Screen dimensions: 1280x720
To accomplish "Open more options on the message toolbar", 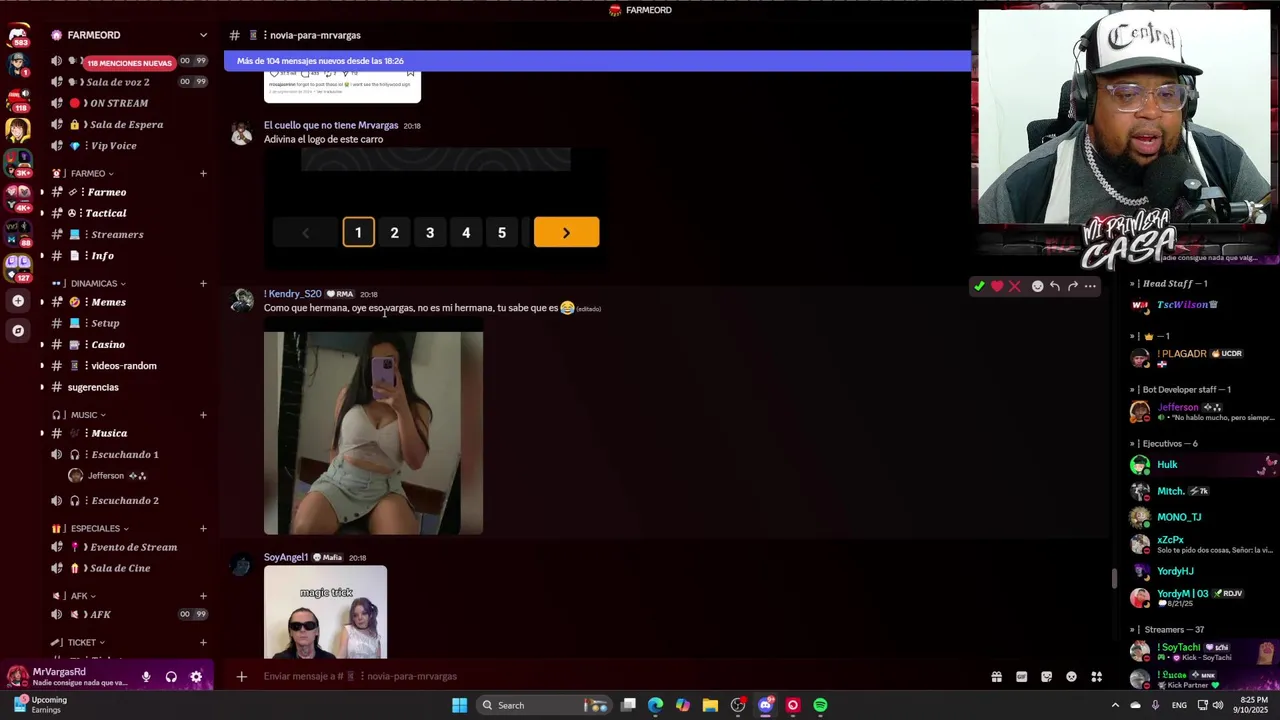I will pyautogui.click(x=1091, y=286).
